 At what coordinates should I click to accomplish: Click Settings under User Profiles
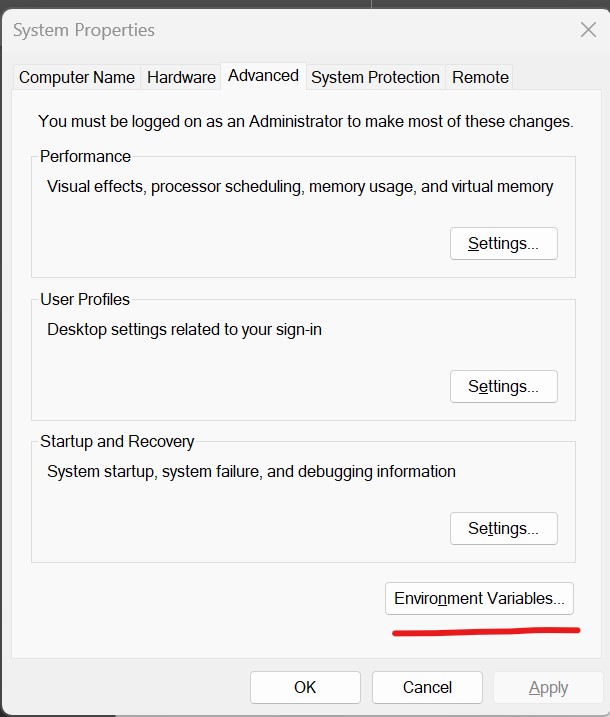pyautogui.click(x=503, y=387)
